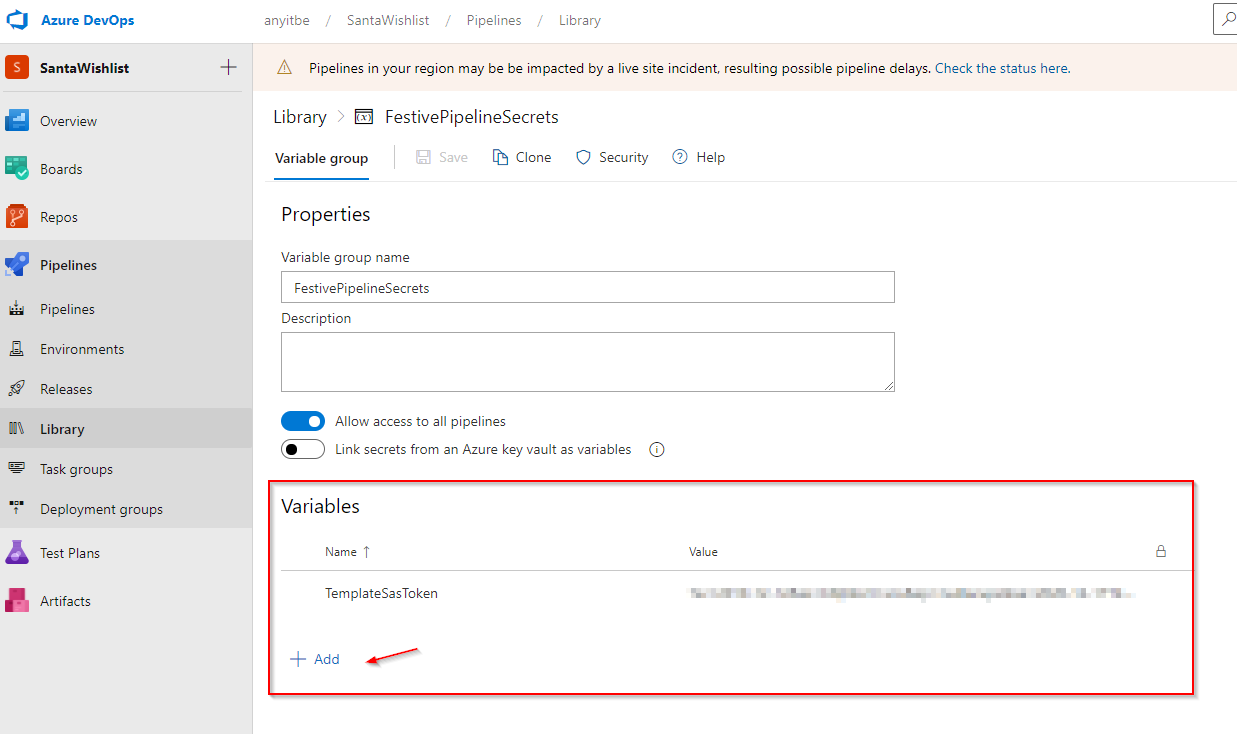Select the Variable group tab
This screenshot has height=734, width=1237.
(321, 158)
